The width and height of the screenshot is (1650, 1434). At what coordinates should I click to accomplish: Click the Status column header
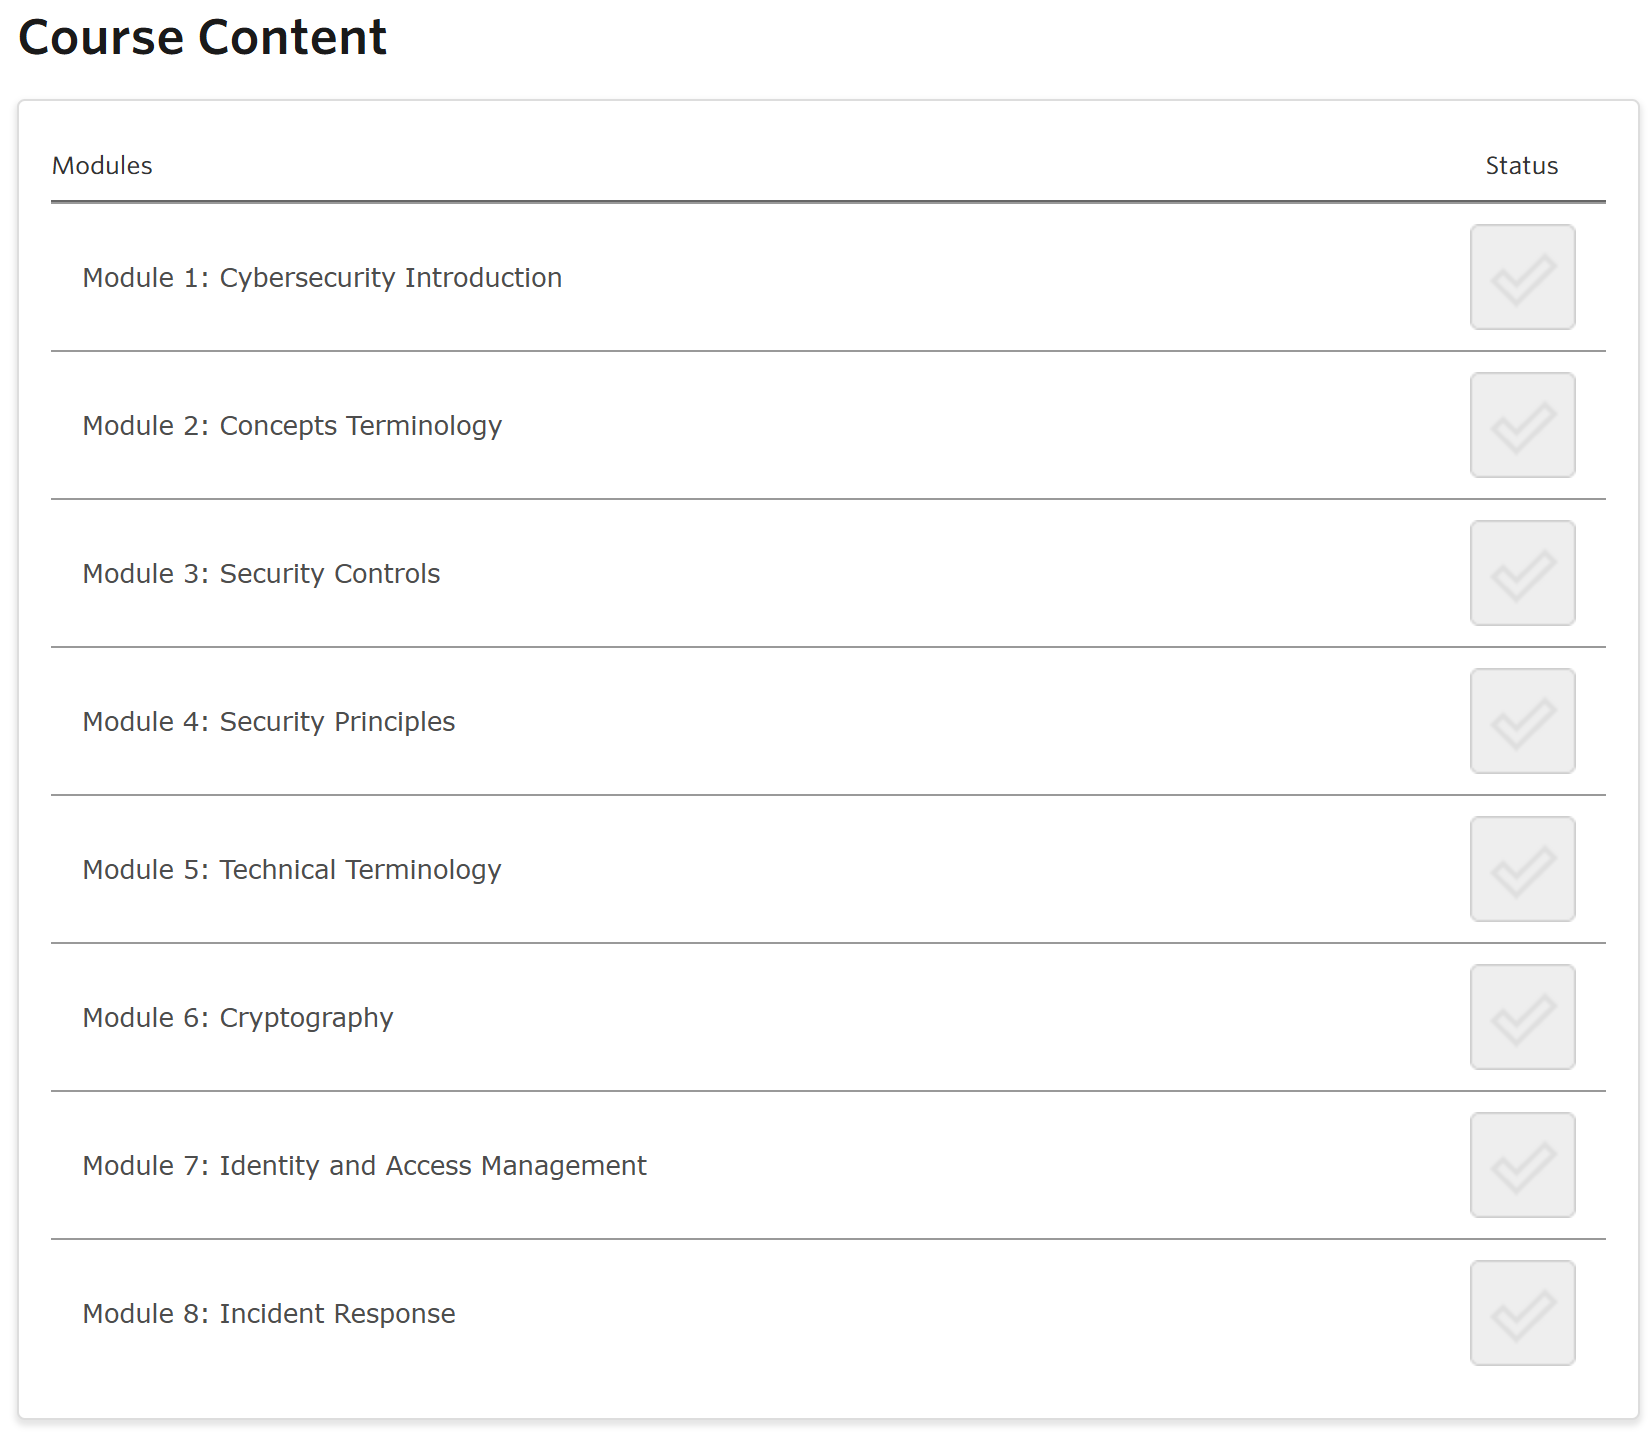[x=1521, y=166]
